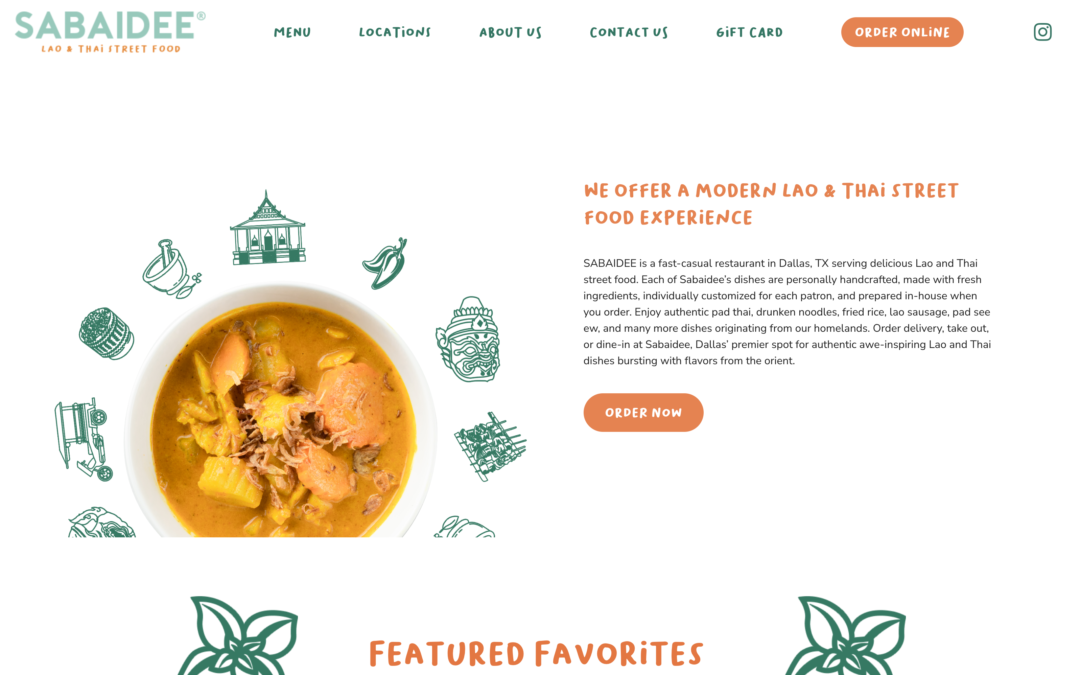The width and height of the screenshot is (1080, 675).
Task: Click the sticky rice basket icon
Action: 106,333
